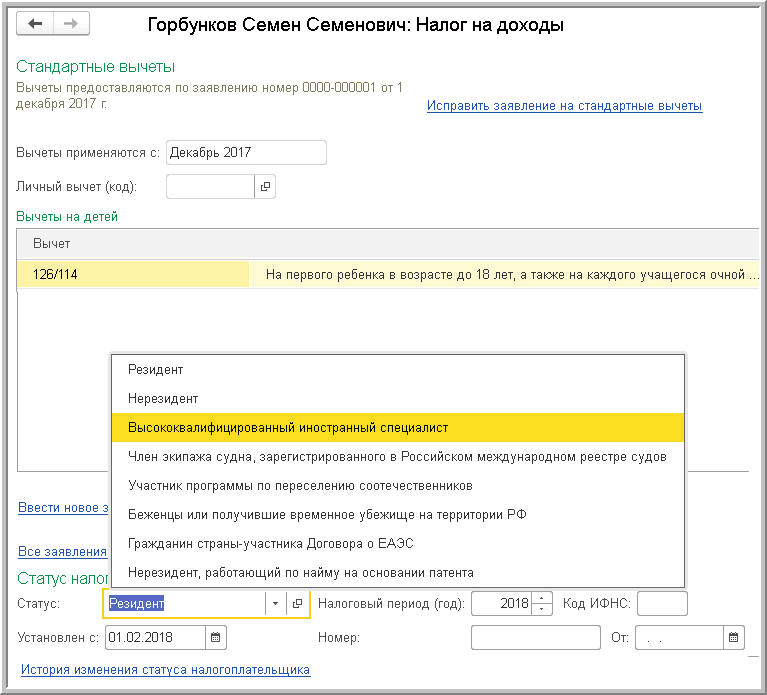The image size is (767, 695).
Task: Select Высококвалифицированный иностранный специалист option
Action: click(x=398, y=427)
